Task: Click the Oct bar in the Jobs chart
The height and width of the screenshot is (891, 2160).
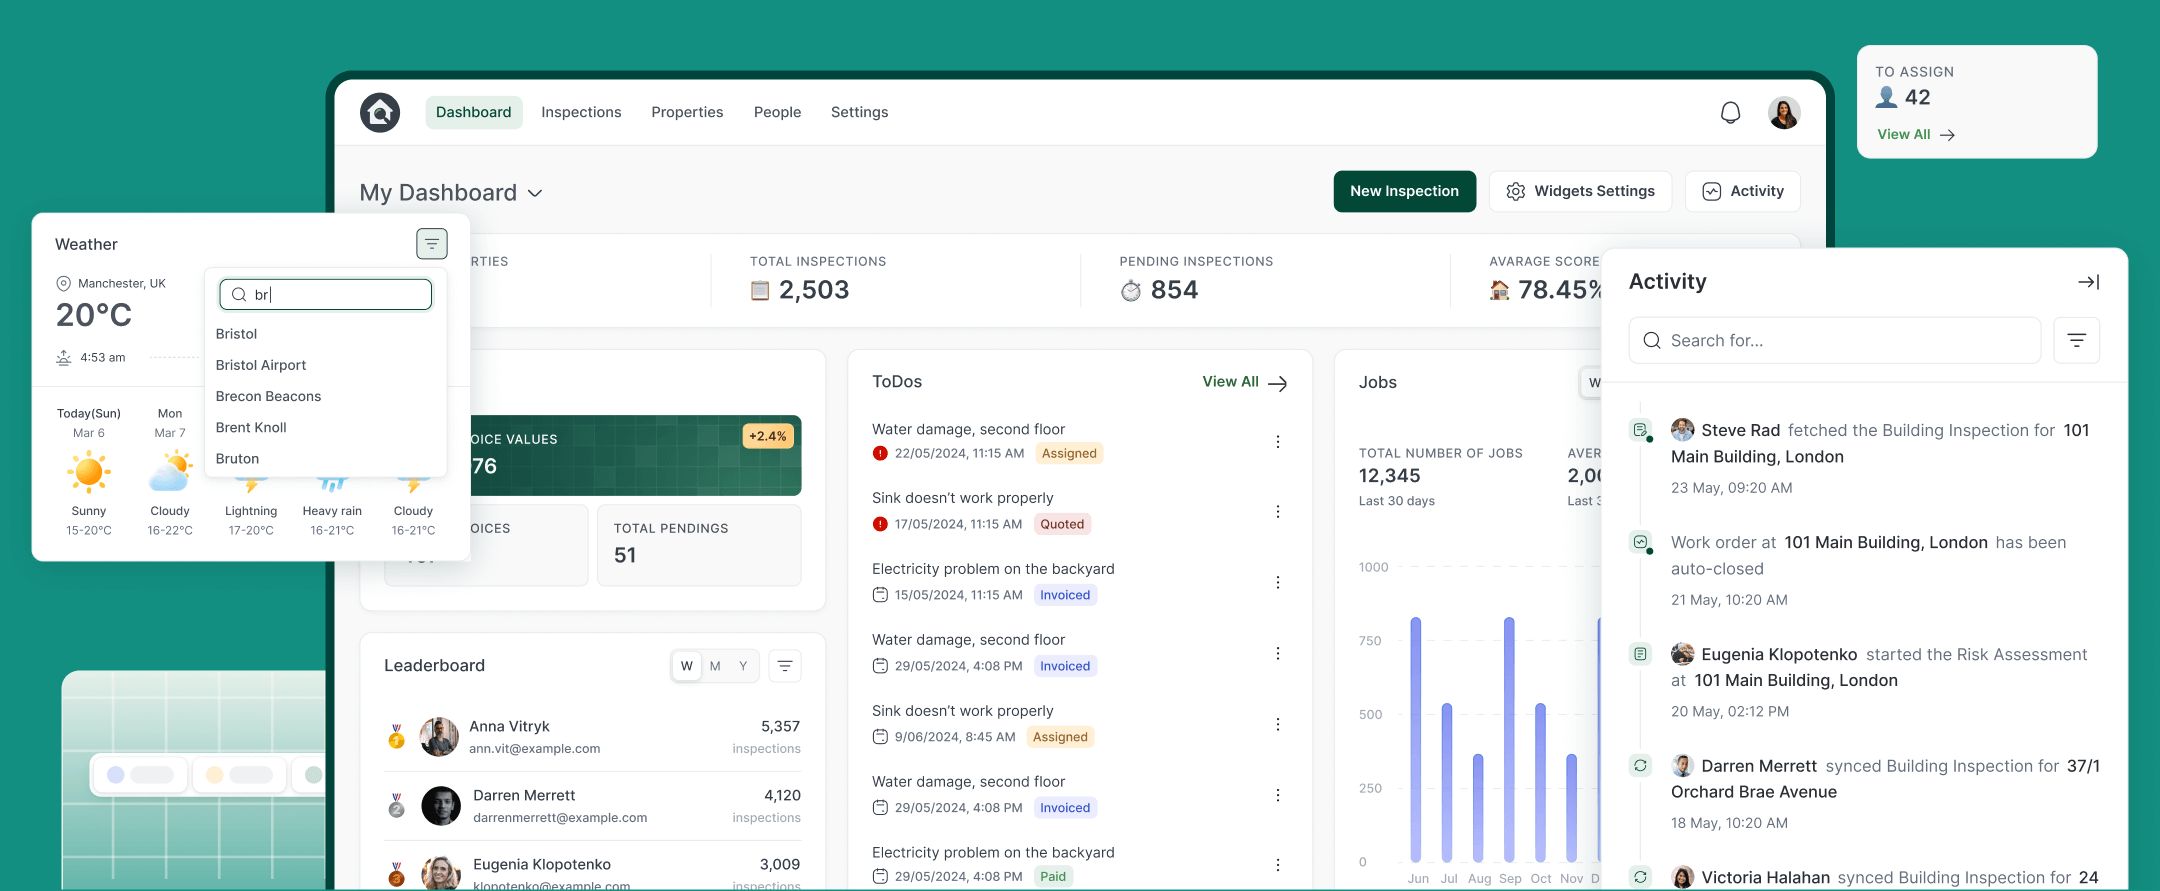Action: (1540, 782)
